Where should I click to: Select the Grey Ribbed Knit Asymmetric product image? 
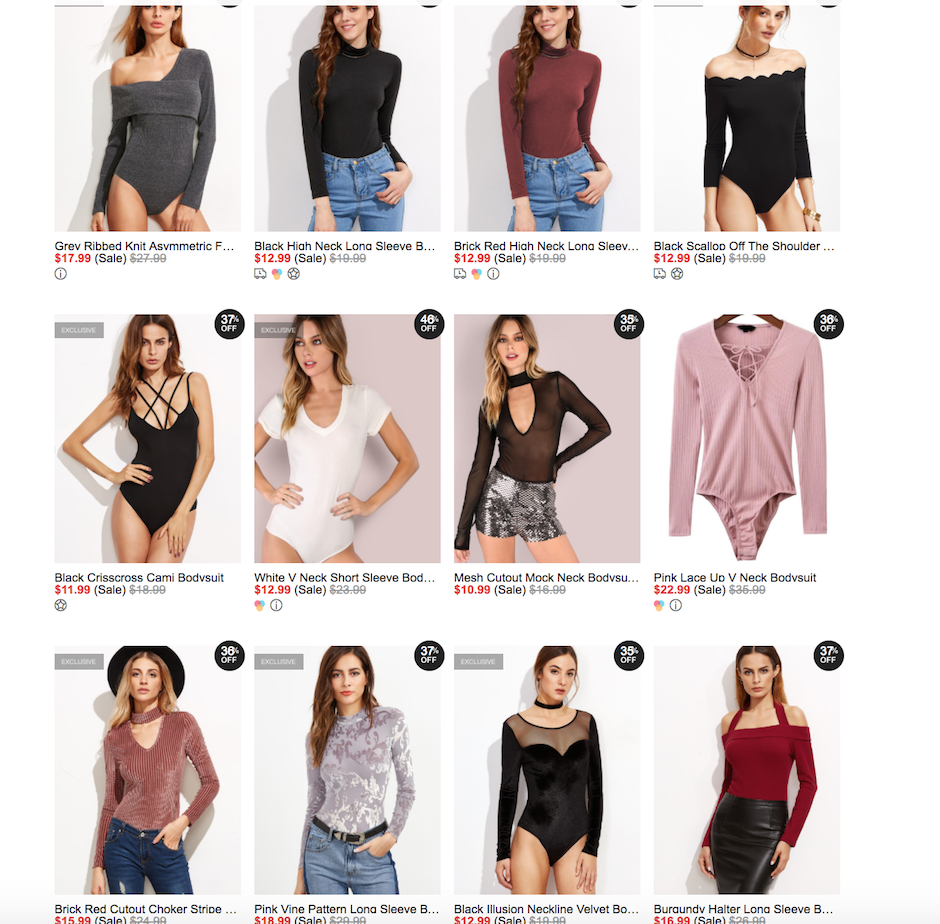[147, 118]
